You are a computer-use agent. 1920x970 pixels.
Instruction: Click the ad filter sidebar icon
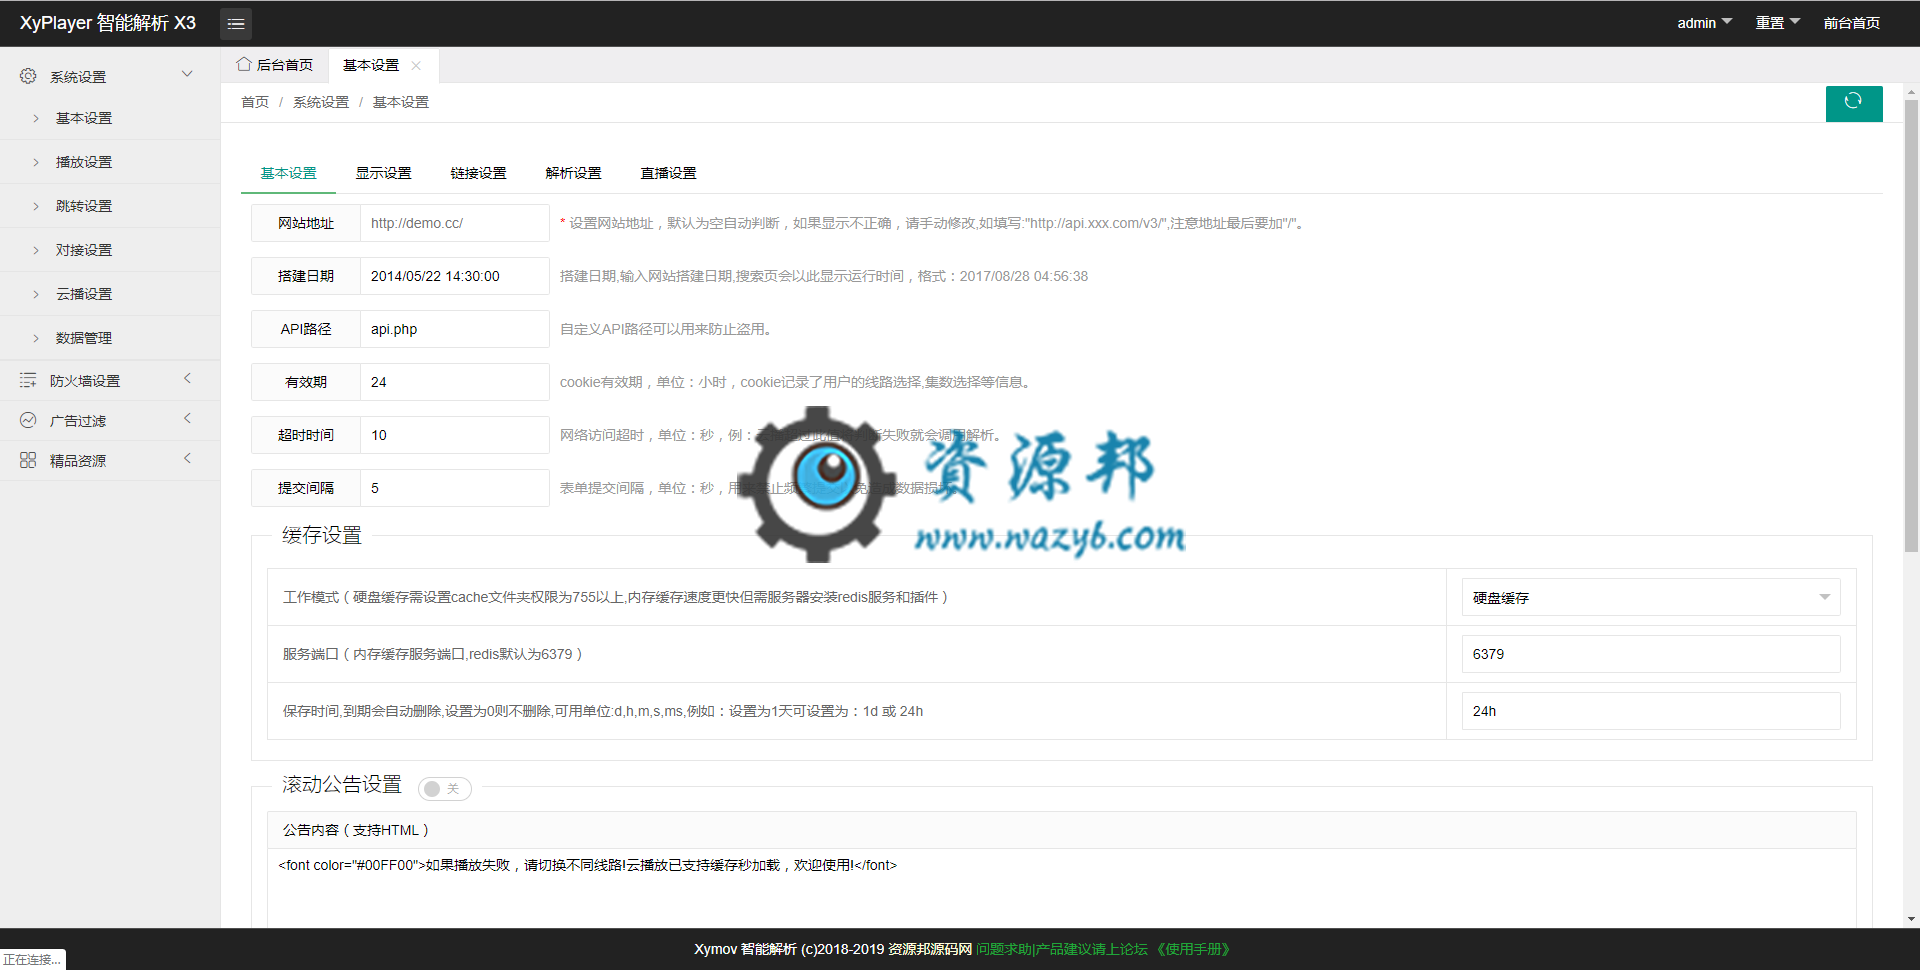point(28,420)
